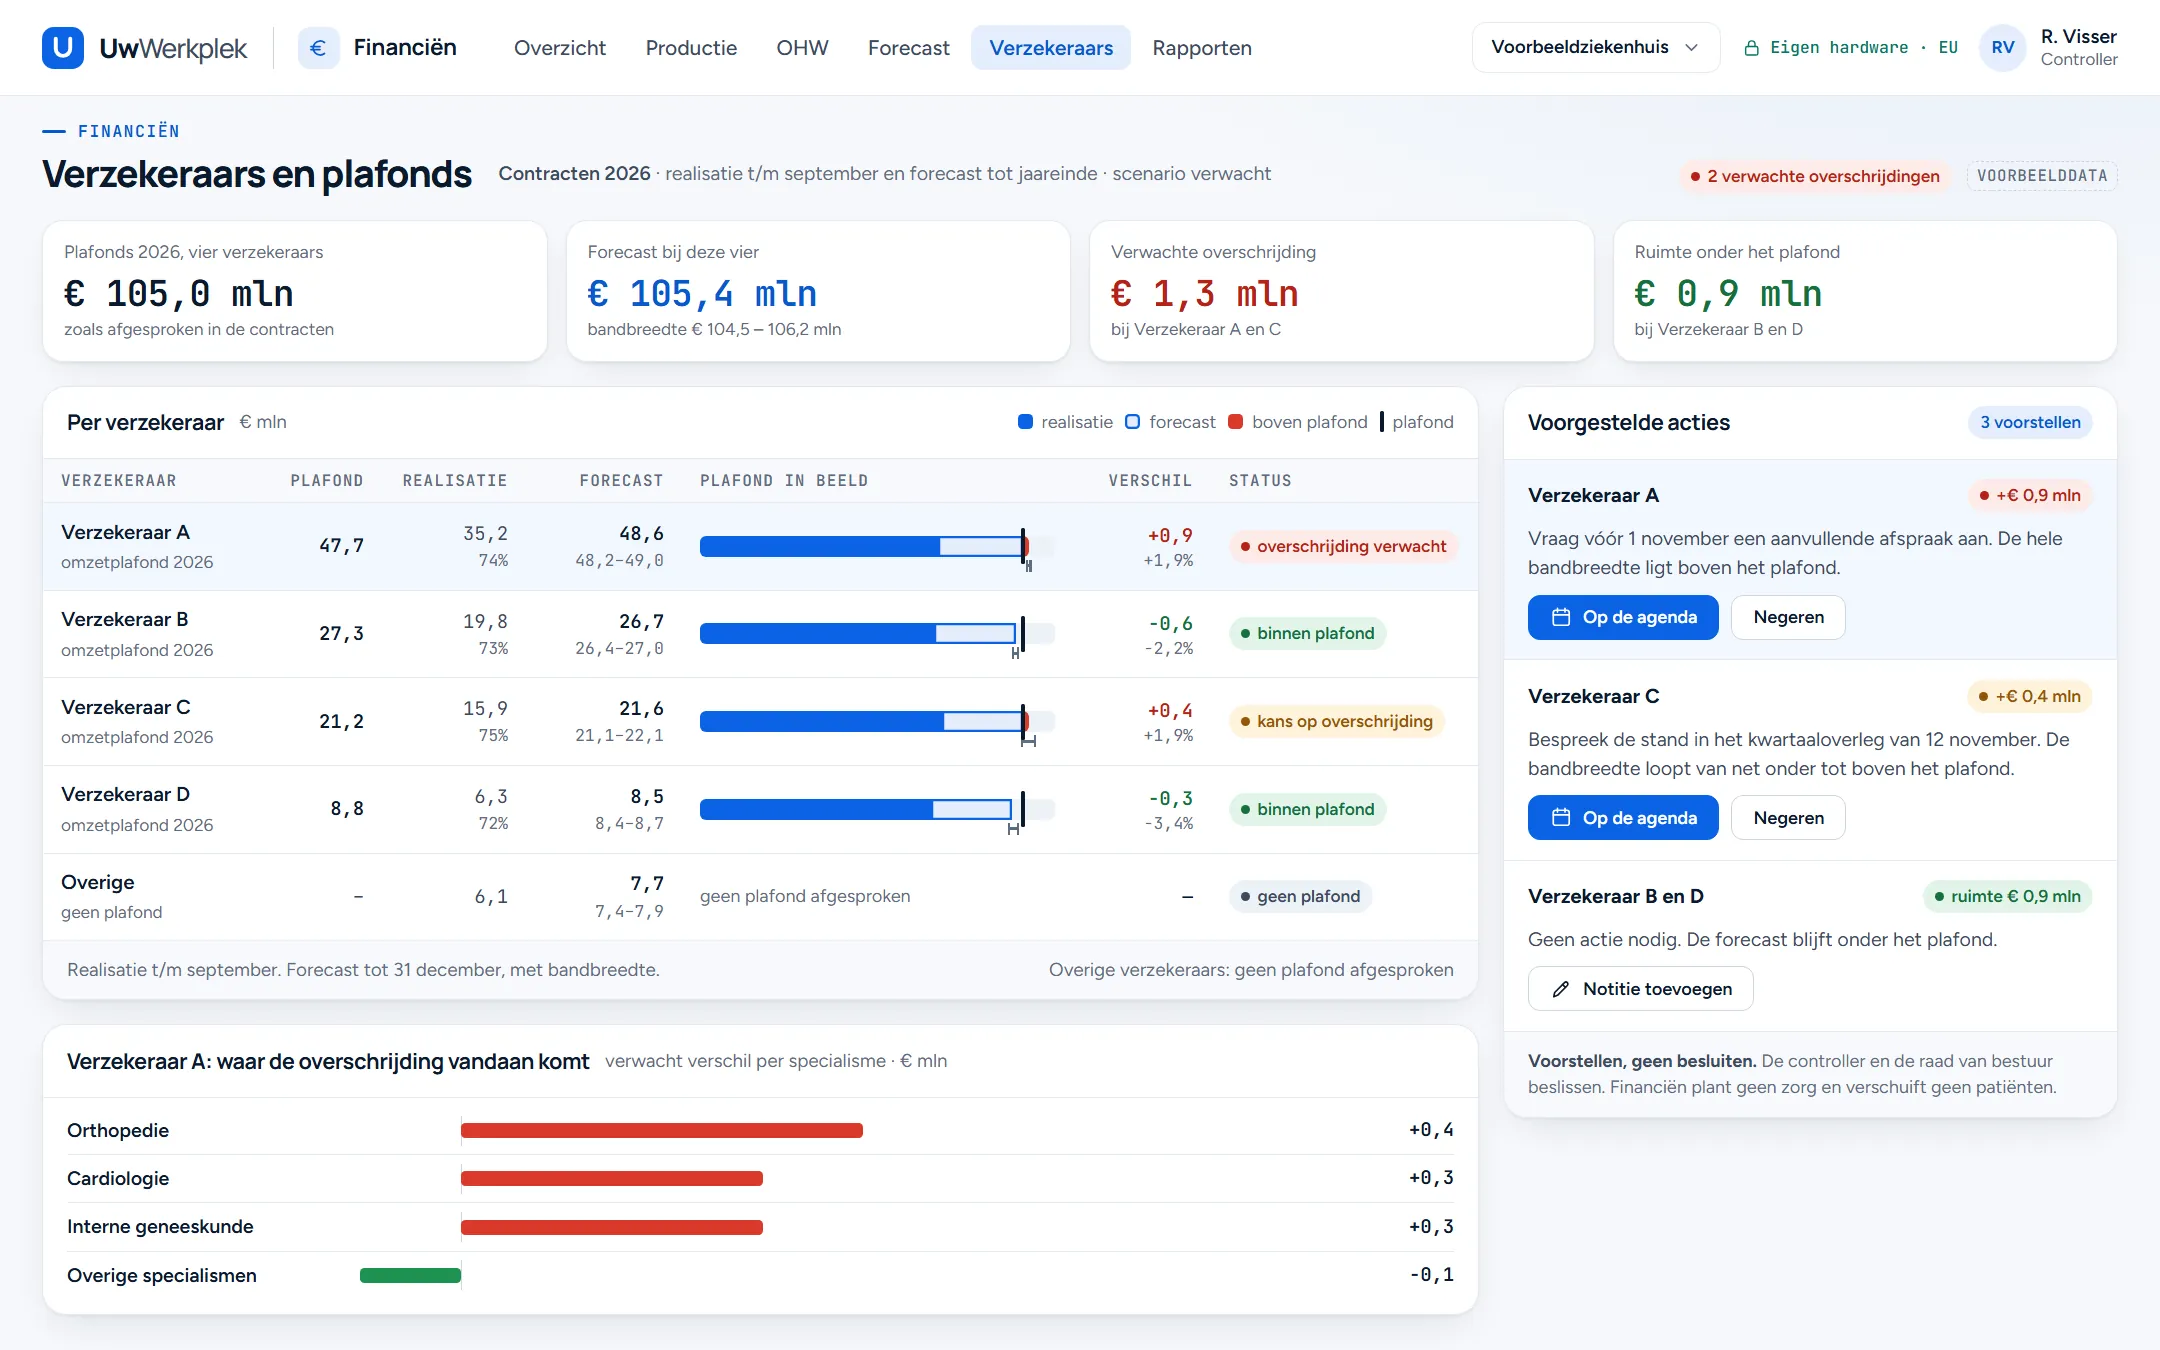The height and width of the screenshot is (1350, 2160).
Task: Click the '2 verwachte overschrijdingen' badge
Action: [x=1814, y=176]
